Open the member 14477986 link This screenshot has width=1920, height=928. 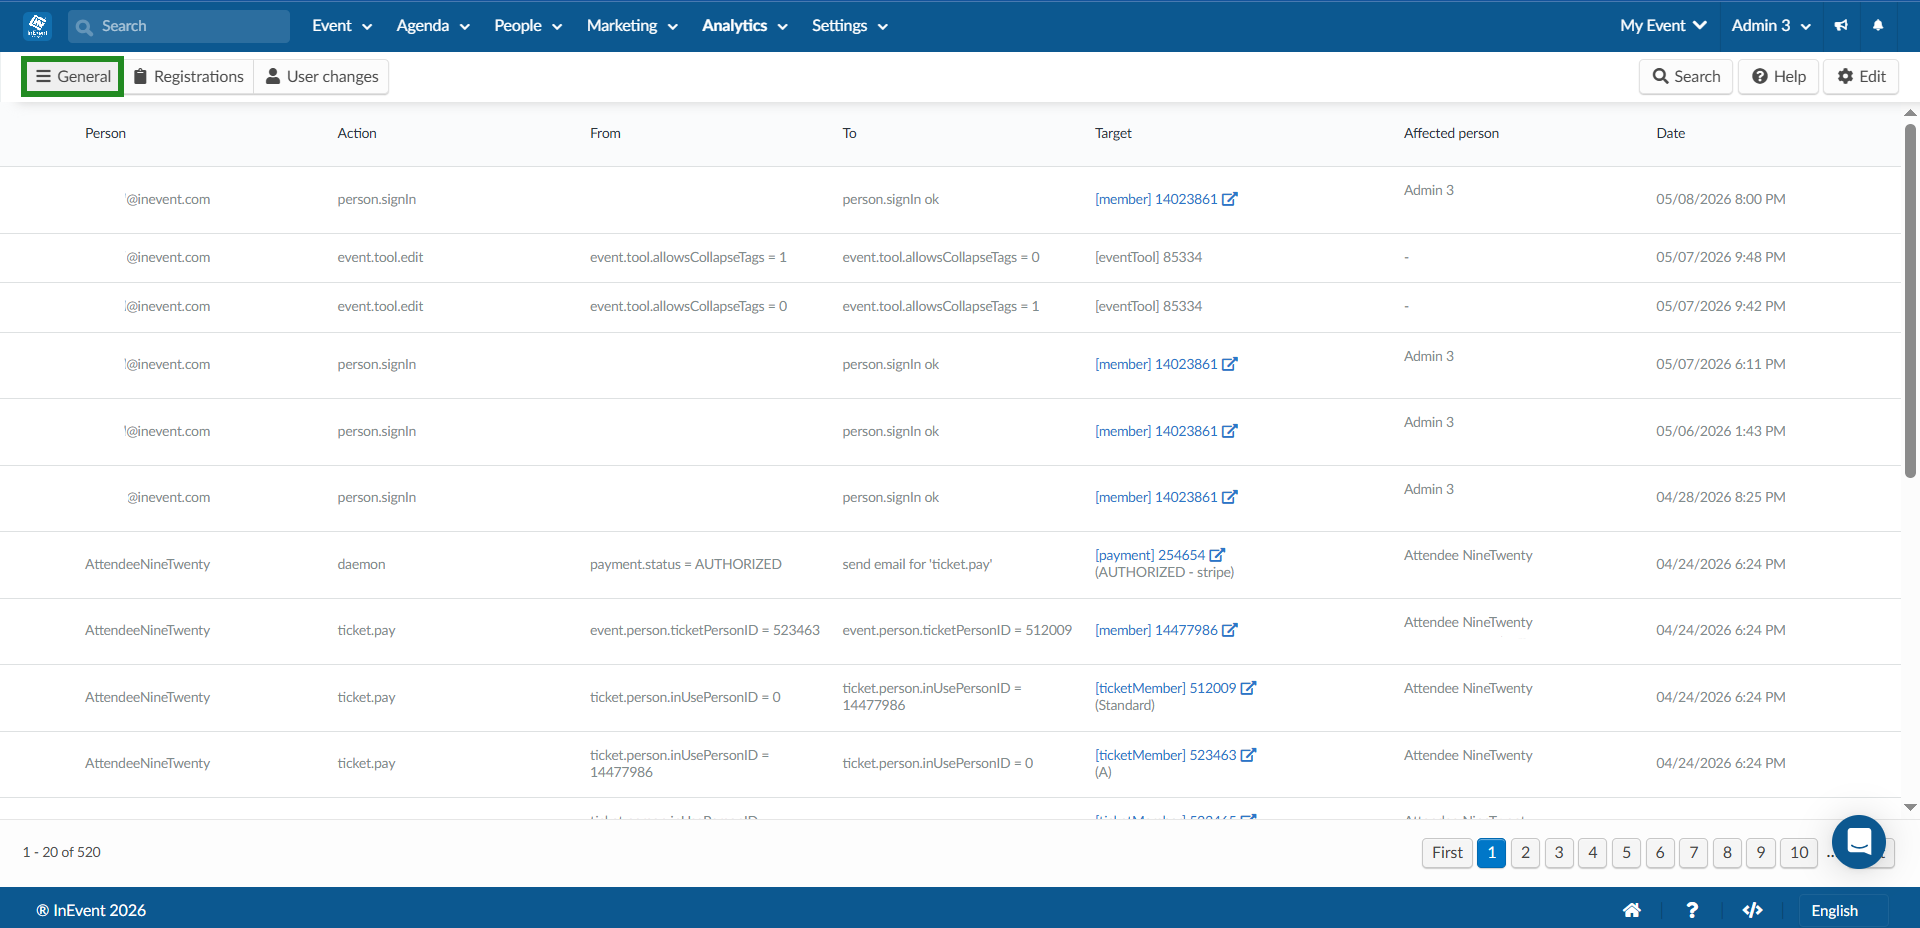[1156, 630]
